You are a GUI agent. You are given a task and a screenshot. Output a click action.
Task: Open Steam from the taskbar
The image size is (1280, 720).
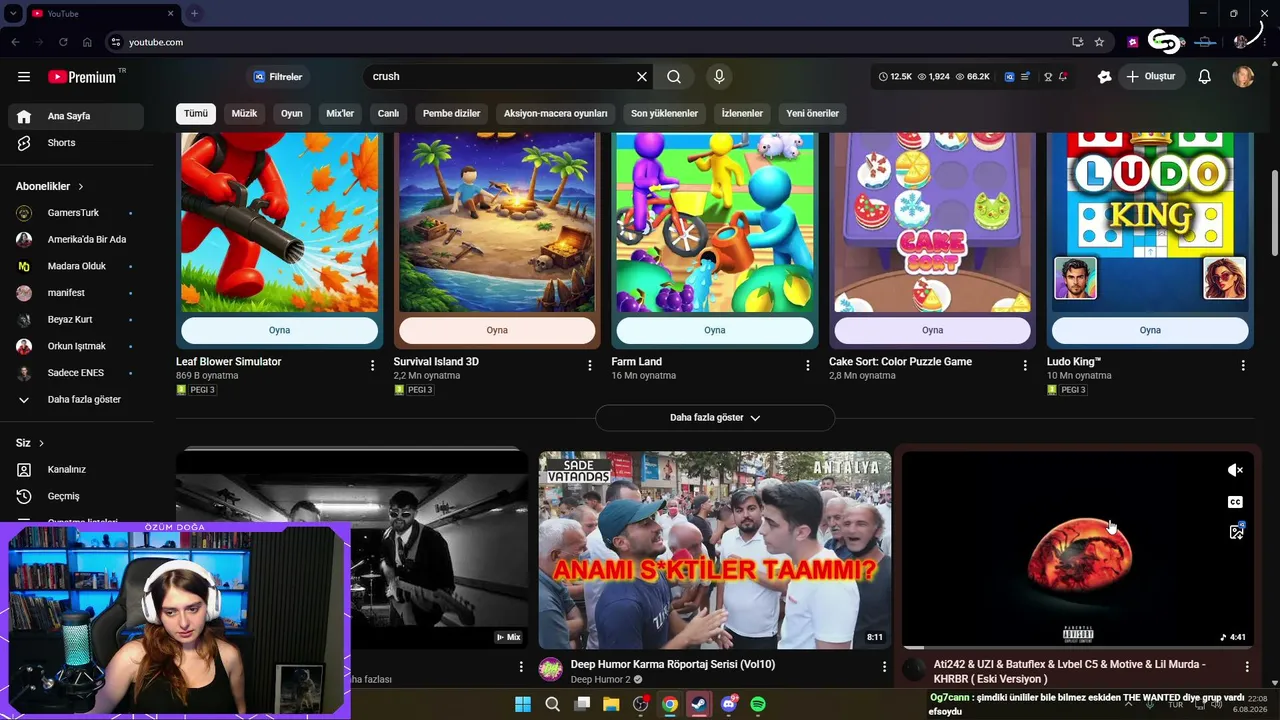[699, 704]
